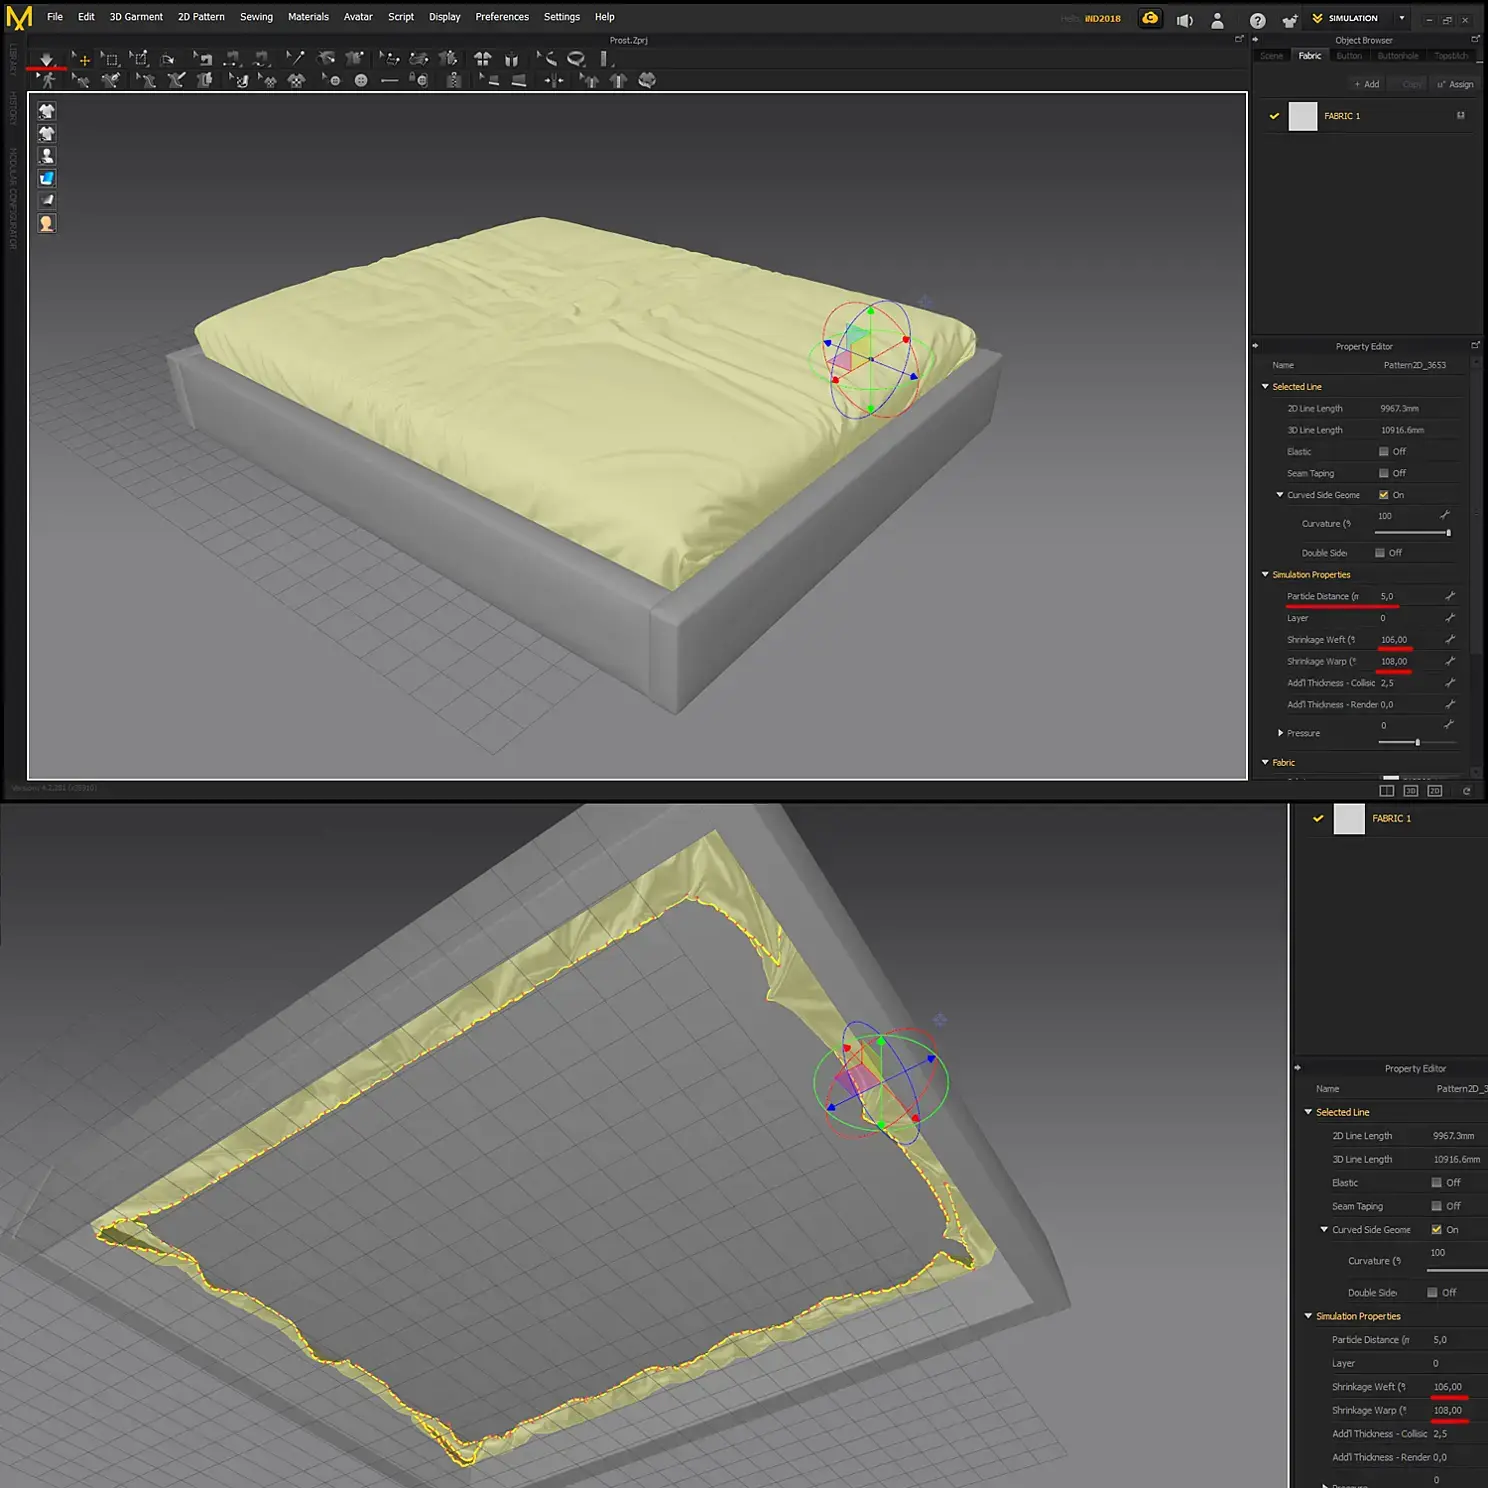The width and height of the screenshot is (1488, 1488).
Task: Toggle Elastic checkbox in the lower Property Editor
Action: click(1437, 1183)
